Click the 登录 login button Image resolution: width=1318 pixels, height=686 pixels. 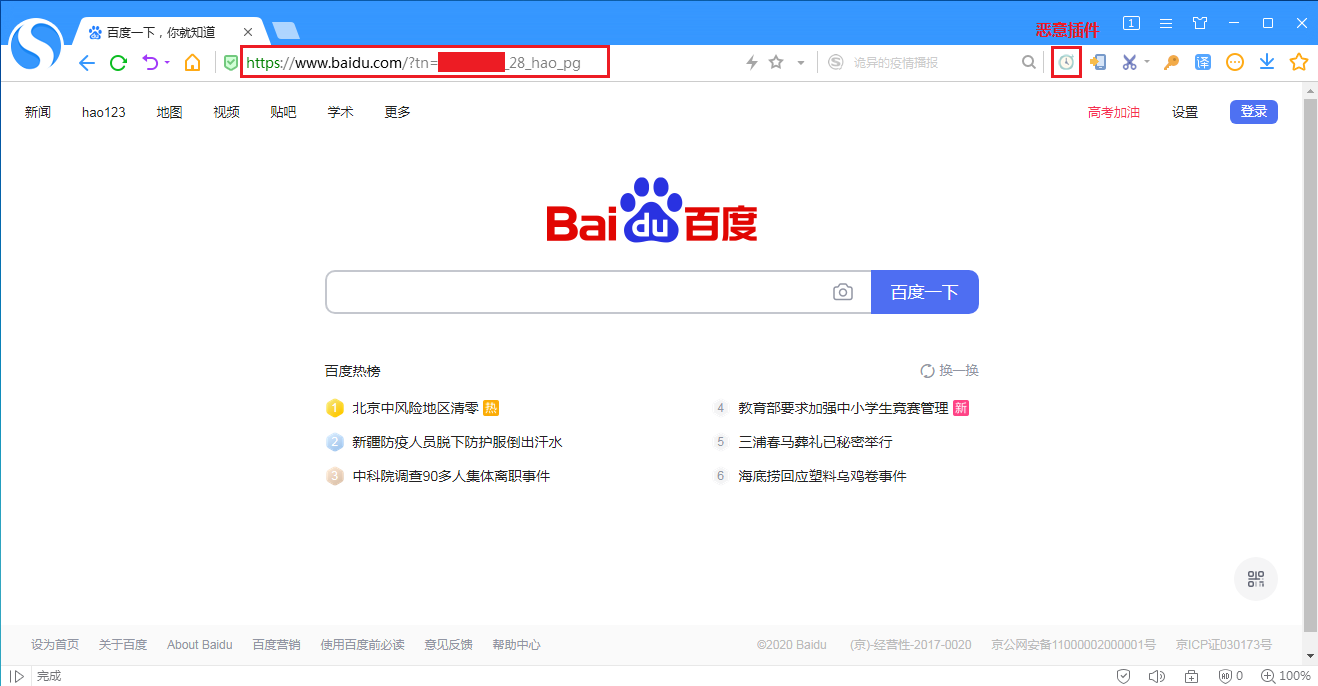[x=1253, y=112]
